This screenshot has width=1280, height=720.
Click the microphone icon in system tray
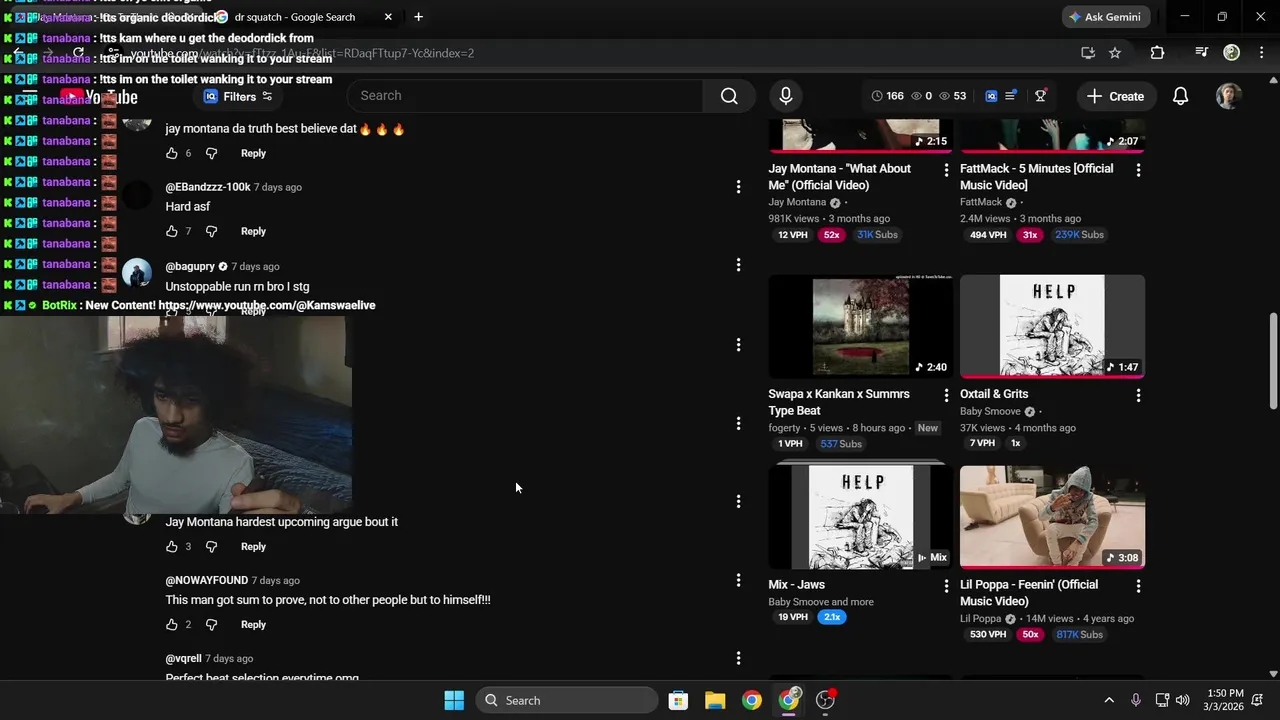coord(1135,700)
